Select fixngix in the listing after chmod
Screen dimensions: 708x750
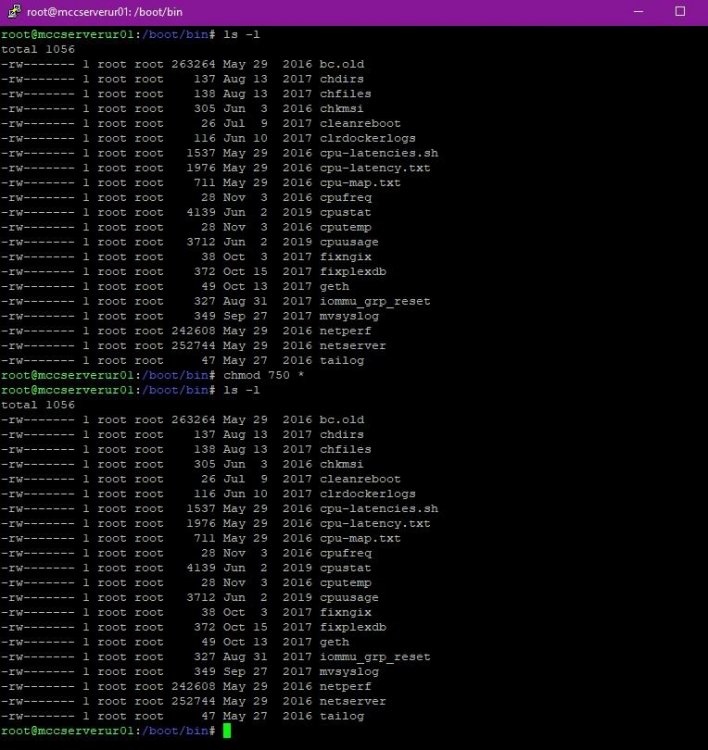[x=345, y=612]
